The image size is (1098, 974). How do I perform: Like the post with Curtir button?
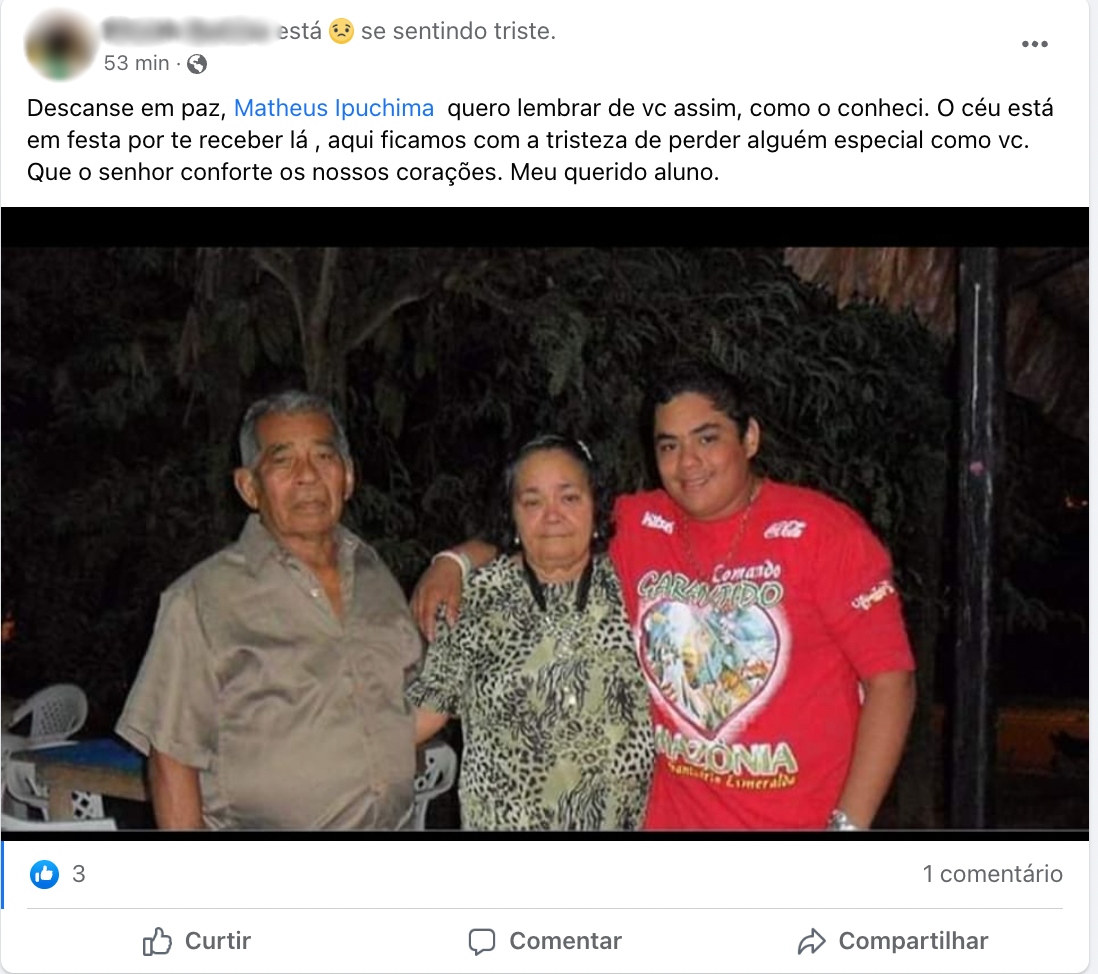(197, 941)
